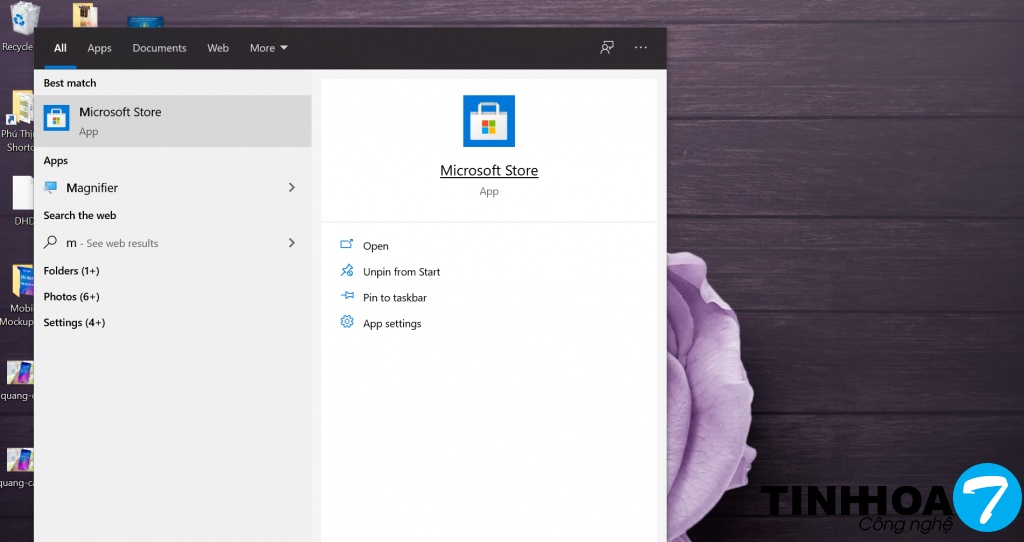Click the Microsoft Store icon in best match
Screen dimensions: 1024x542
coord(56,120)
